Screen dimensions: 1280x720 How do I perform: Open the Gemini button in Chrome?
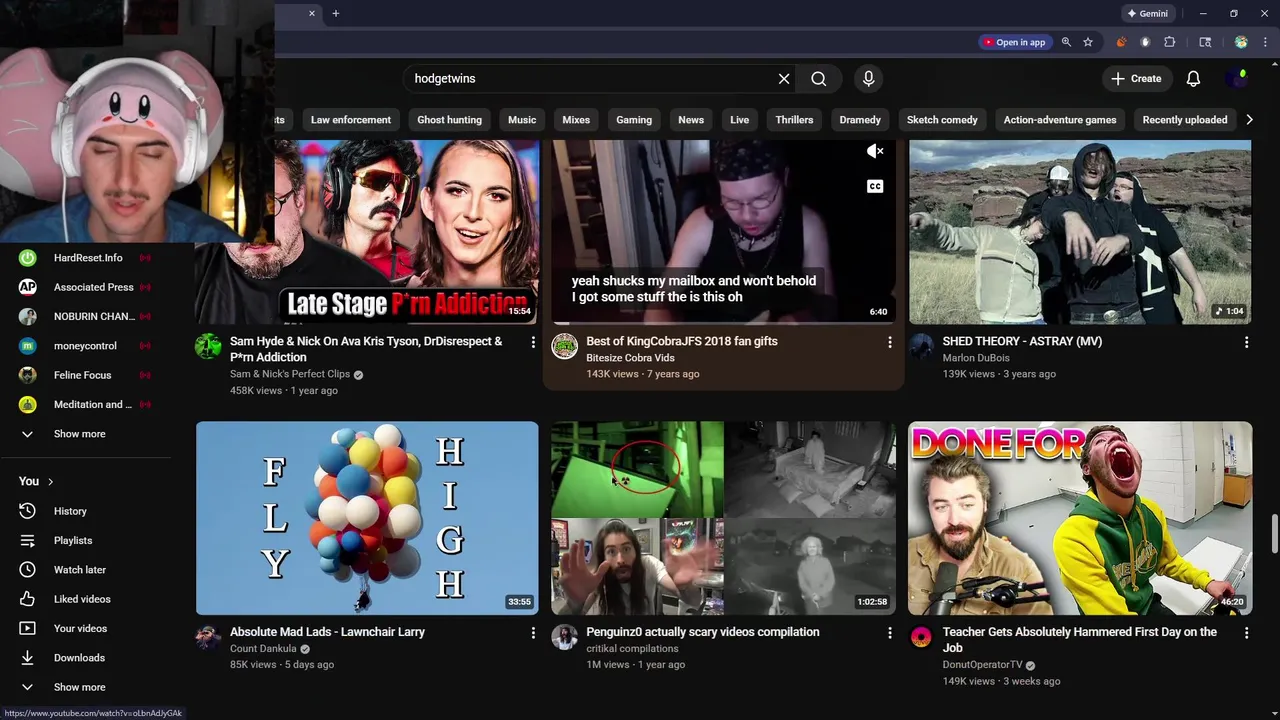1147,13
